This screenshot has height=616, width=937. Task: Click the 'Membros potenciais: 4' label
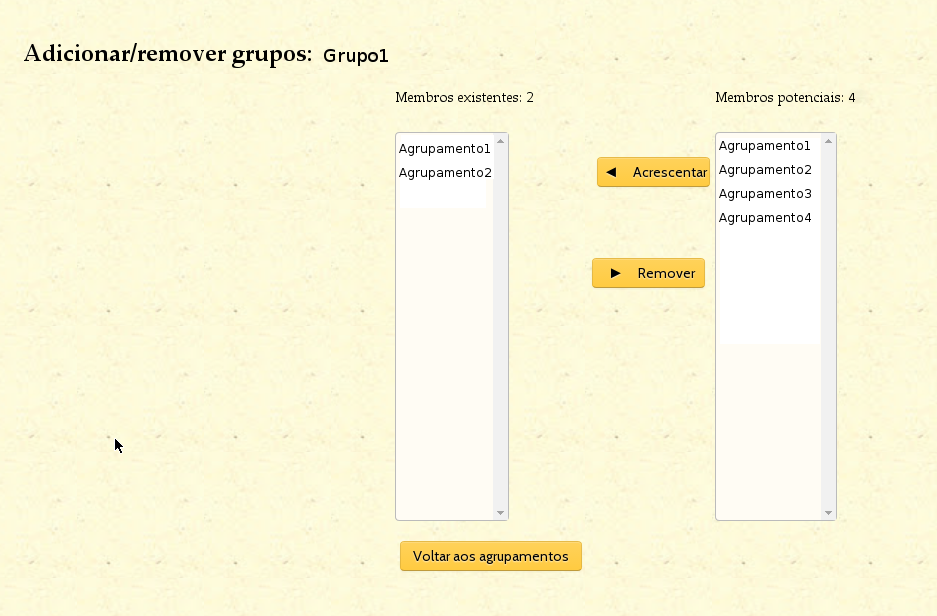pyautogui.click(x=785, y=97)
